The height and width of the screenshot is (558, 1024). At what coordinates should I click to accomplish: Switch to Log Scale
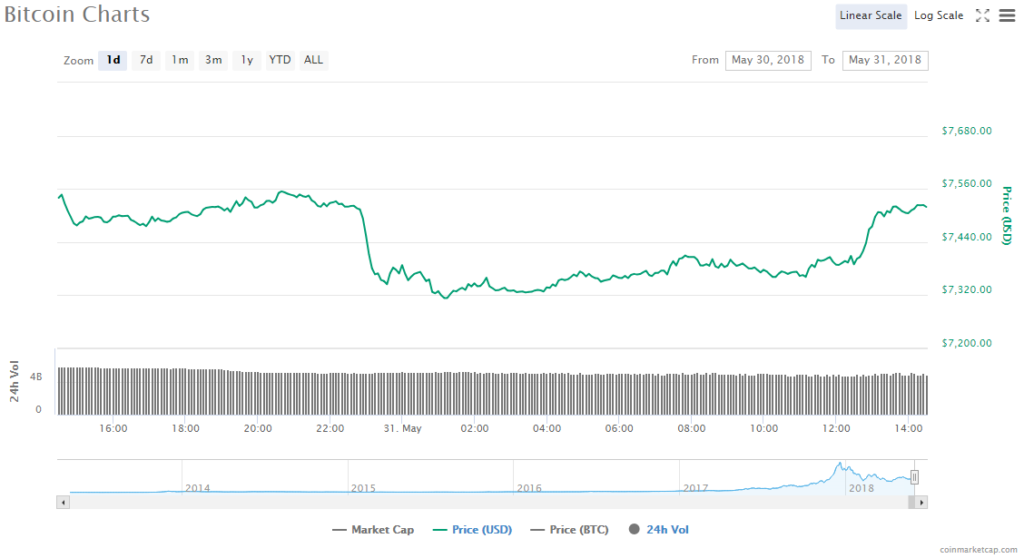tap(939, 16)
